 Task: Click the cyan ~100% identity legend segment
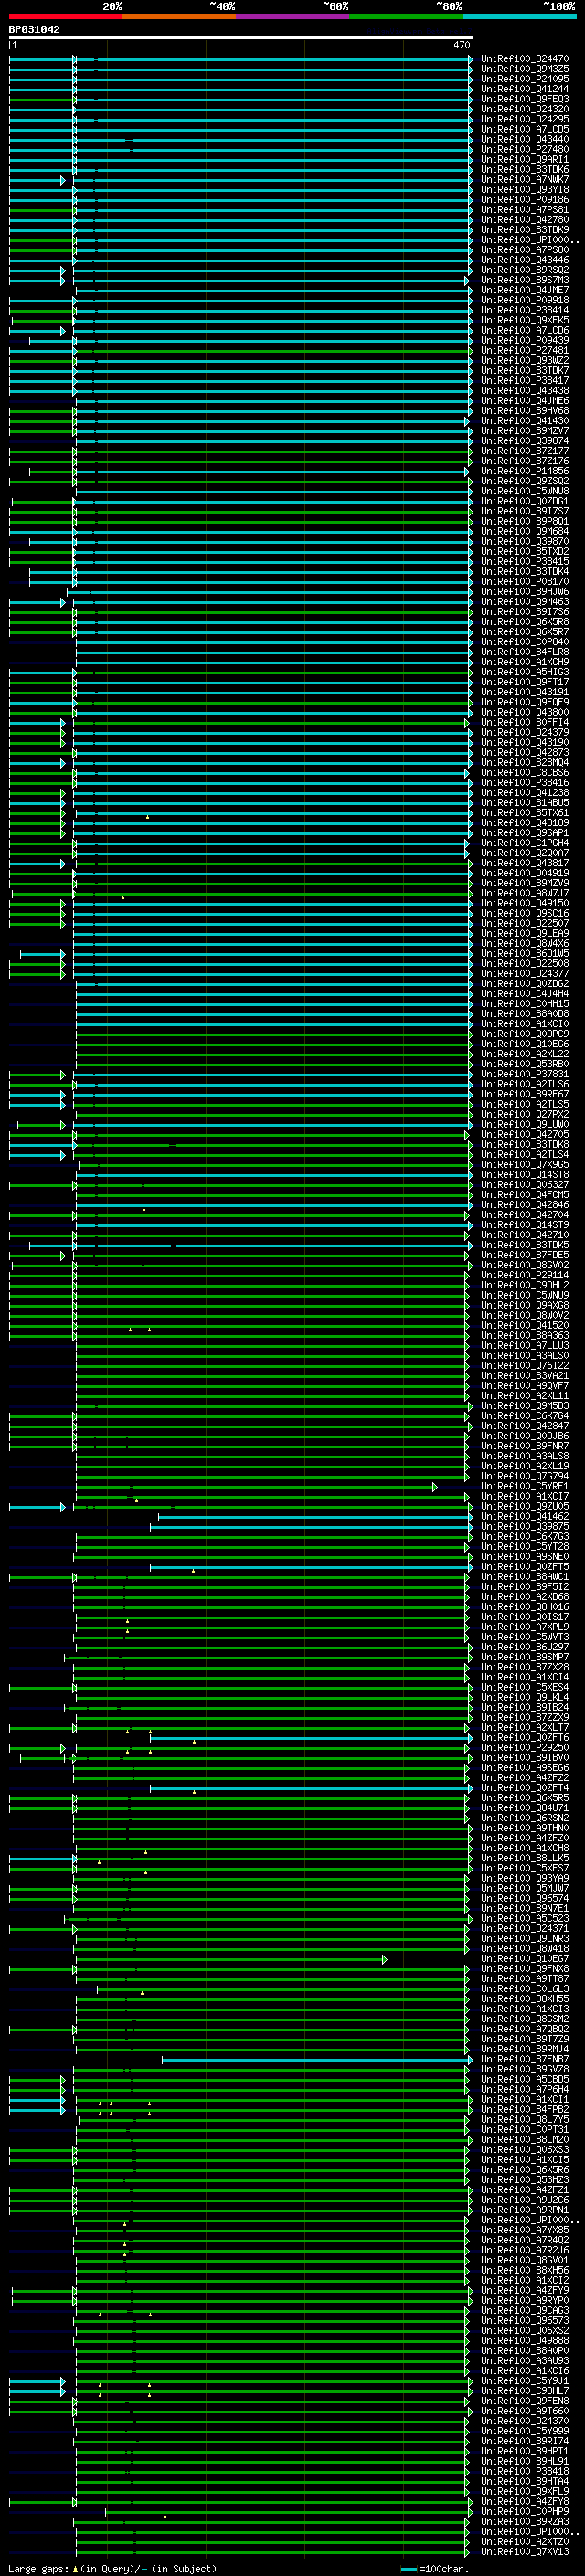pos(520,16)
